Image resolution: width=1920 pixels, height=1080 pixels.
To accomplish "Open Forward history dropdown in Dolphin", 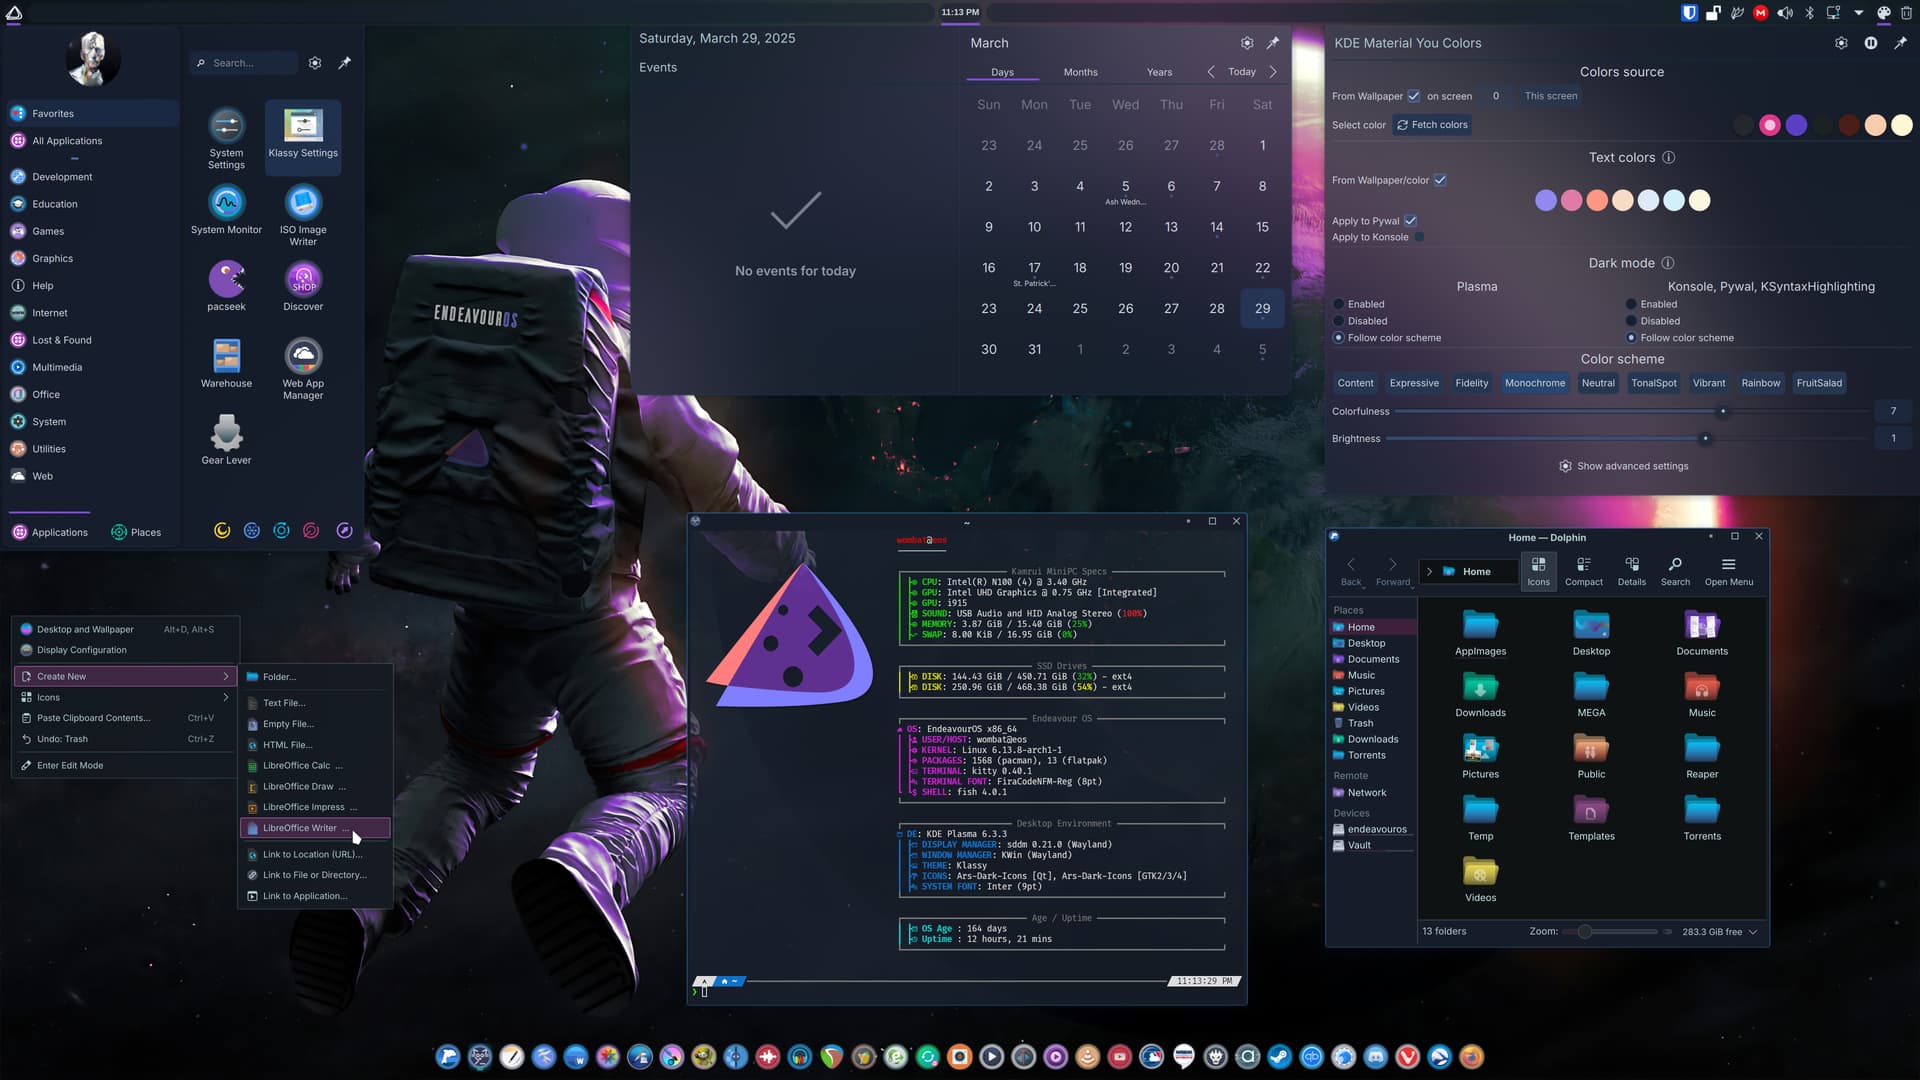I will pos(1412,586).
